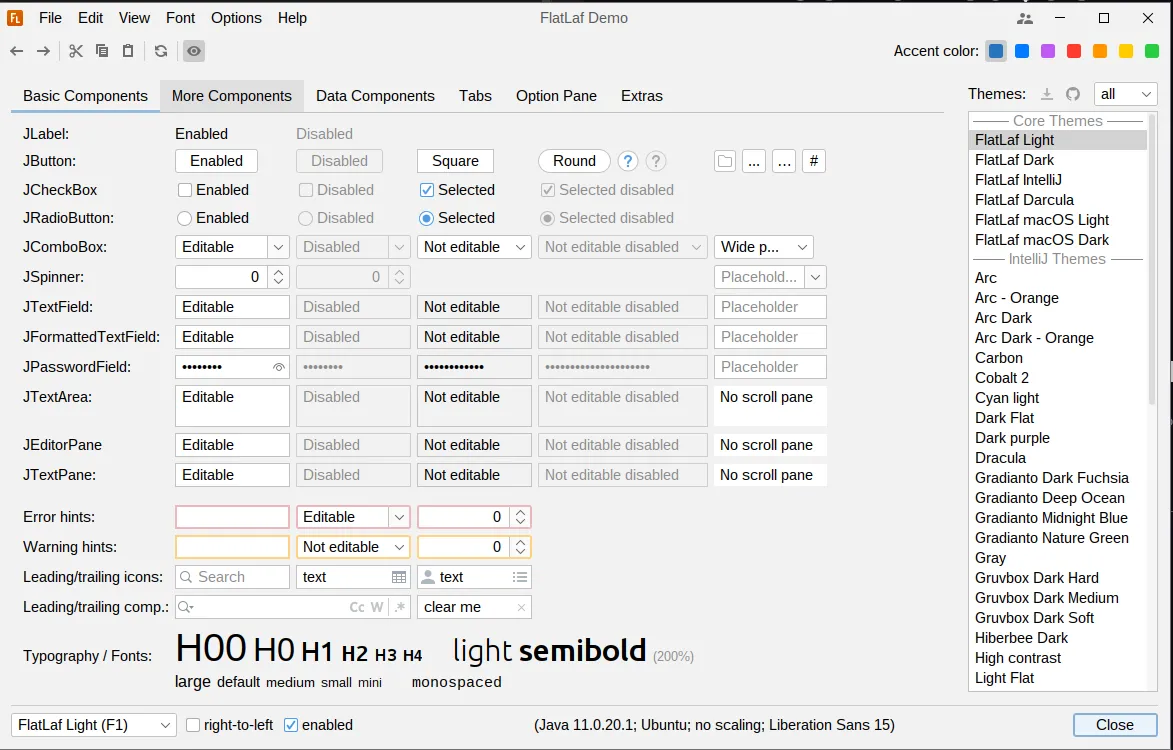Click the Round button

[575, 161]
